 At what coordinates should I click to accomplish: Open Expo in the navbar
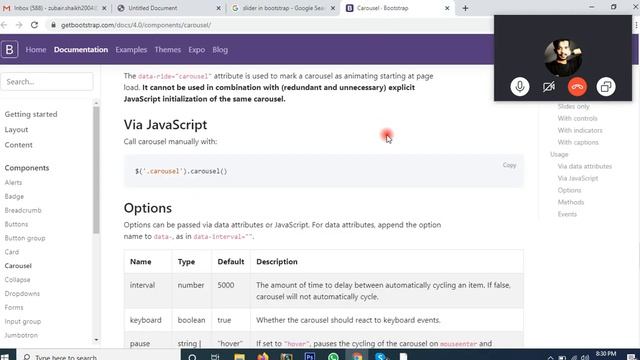coord(196,50)
